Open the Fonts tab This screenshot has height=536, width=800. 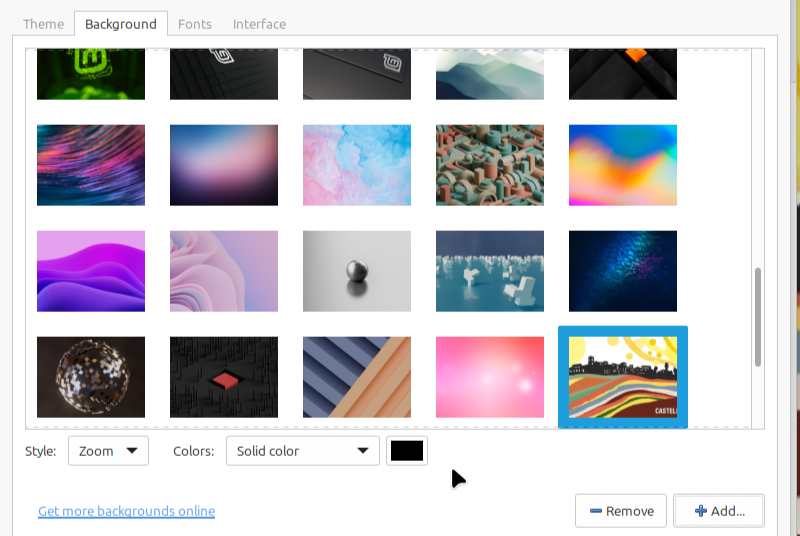point(196,24)
